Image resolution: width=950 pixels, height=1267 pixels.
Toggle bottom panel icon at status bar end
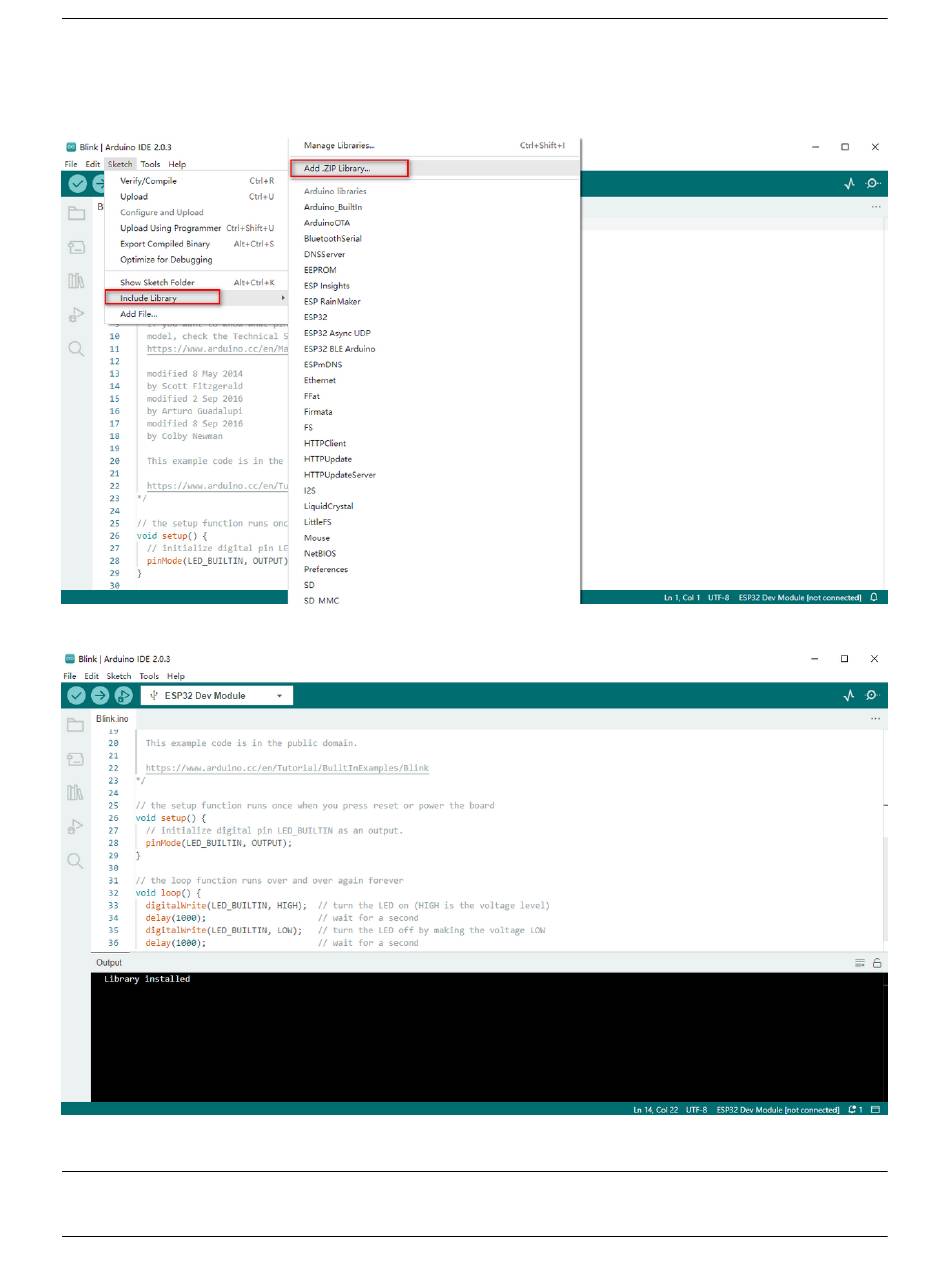point(875,1109)
